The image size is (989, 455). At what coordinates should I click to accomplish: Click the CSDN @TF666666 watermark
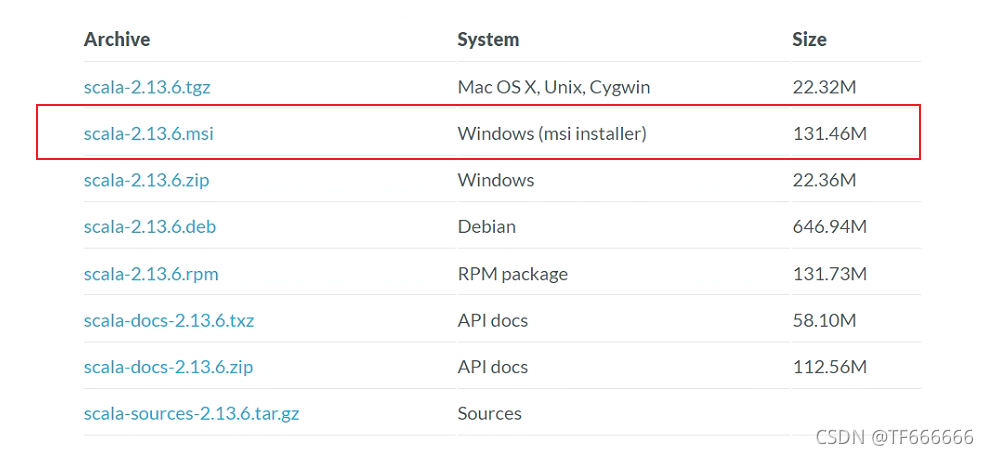(x=894, y=438)
